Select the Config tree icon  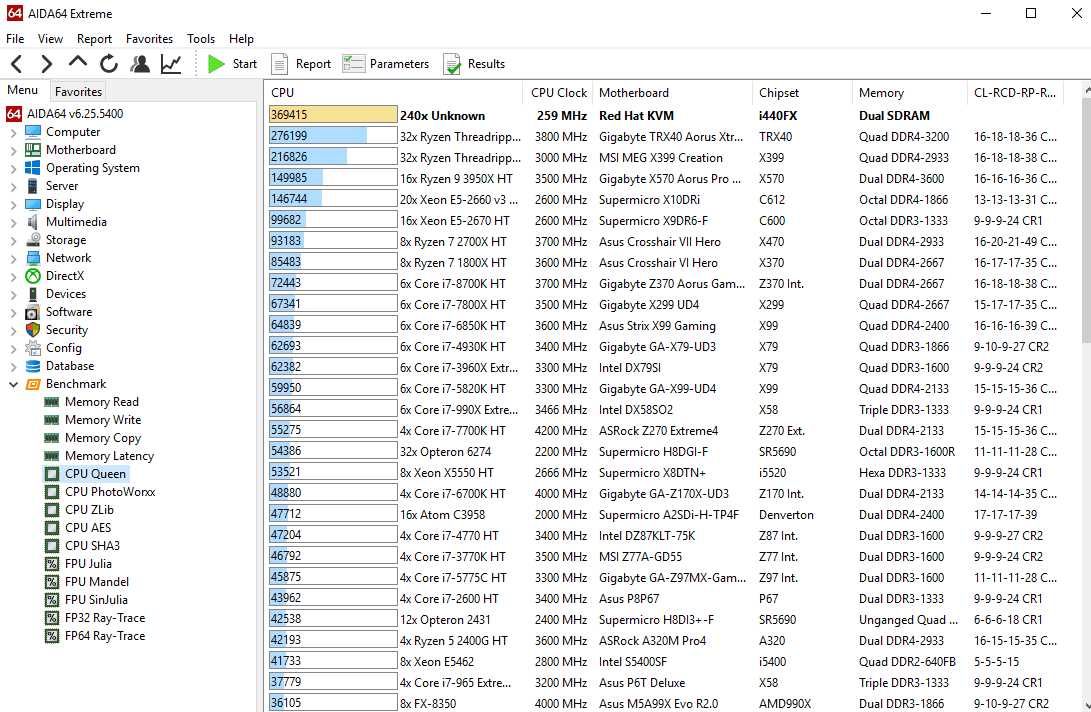click(33, 348)
